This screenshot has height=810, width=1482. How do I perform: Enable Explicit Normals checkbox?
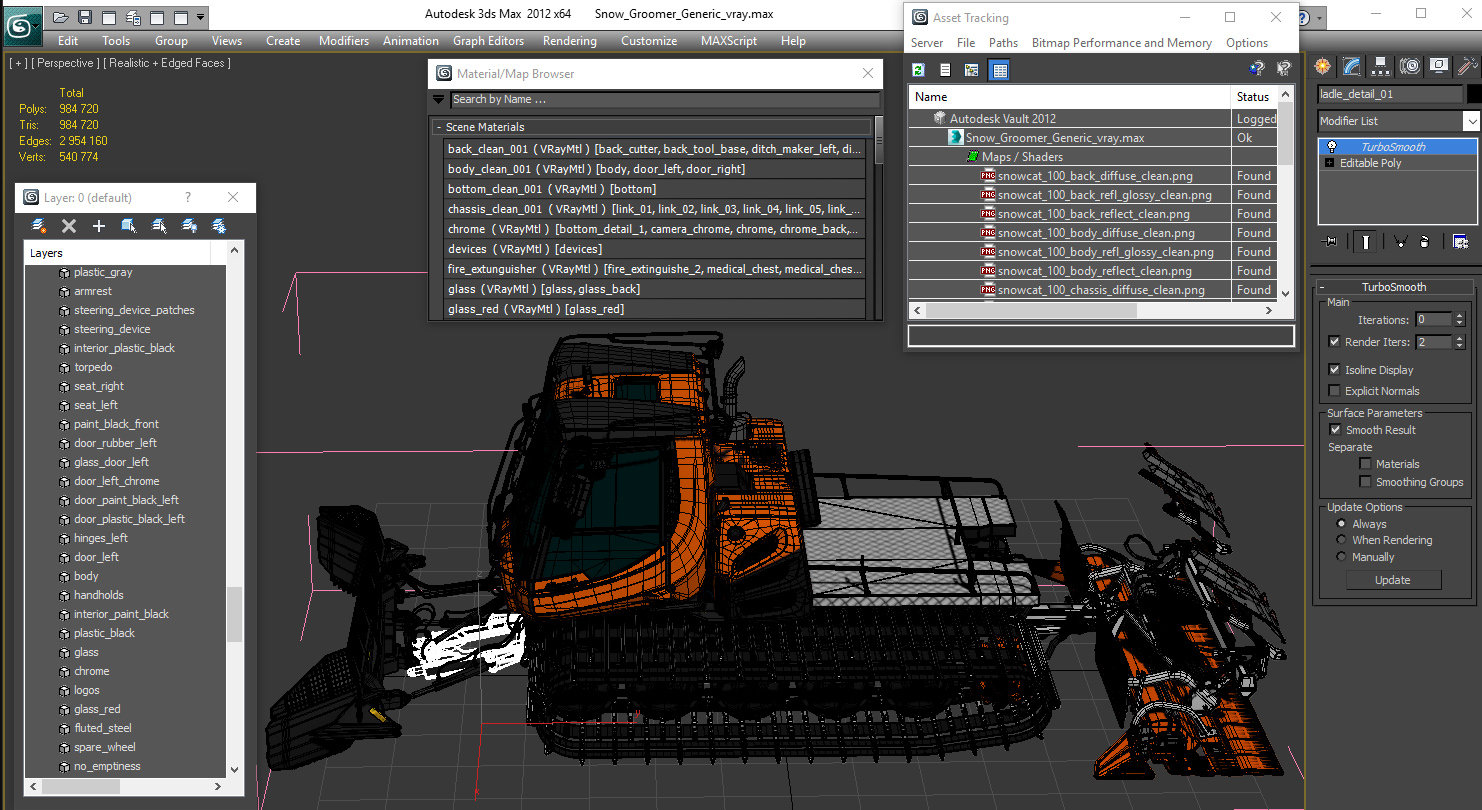1334,391
